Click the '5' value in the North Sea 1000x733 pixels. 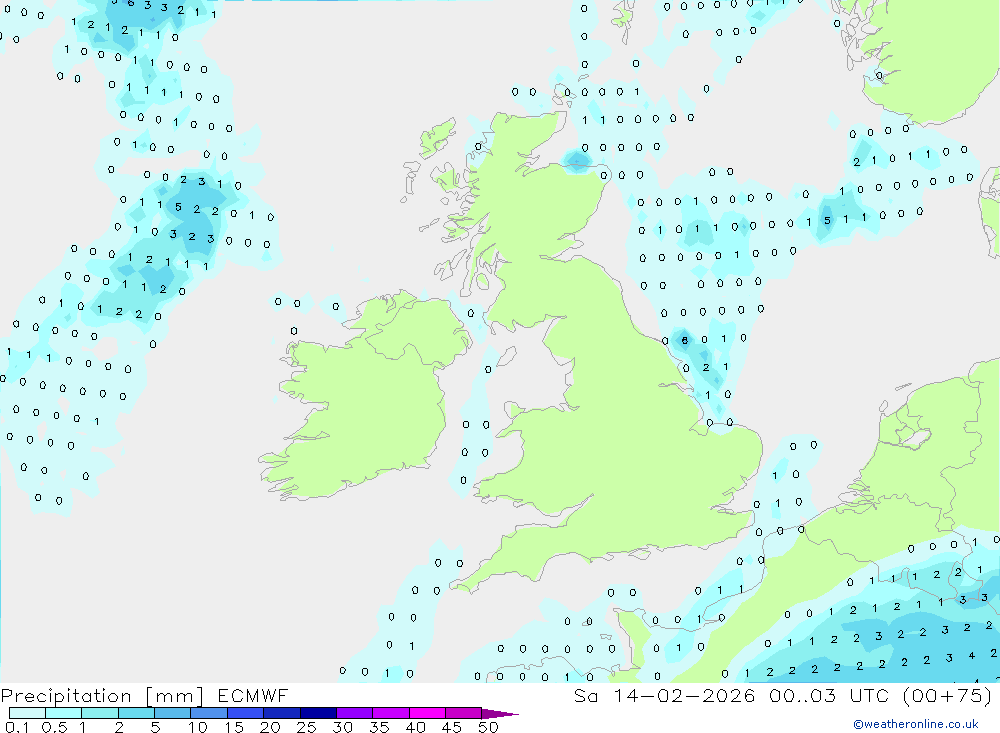click(x=827, y=221)
